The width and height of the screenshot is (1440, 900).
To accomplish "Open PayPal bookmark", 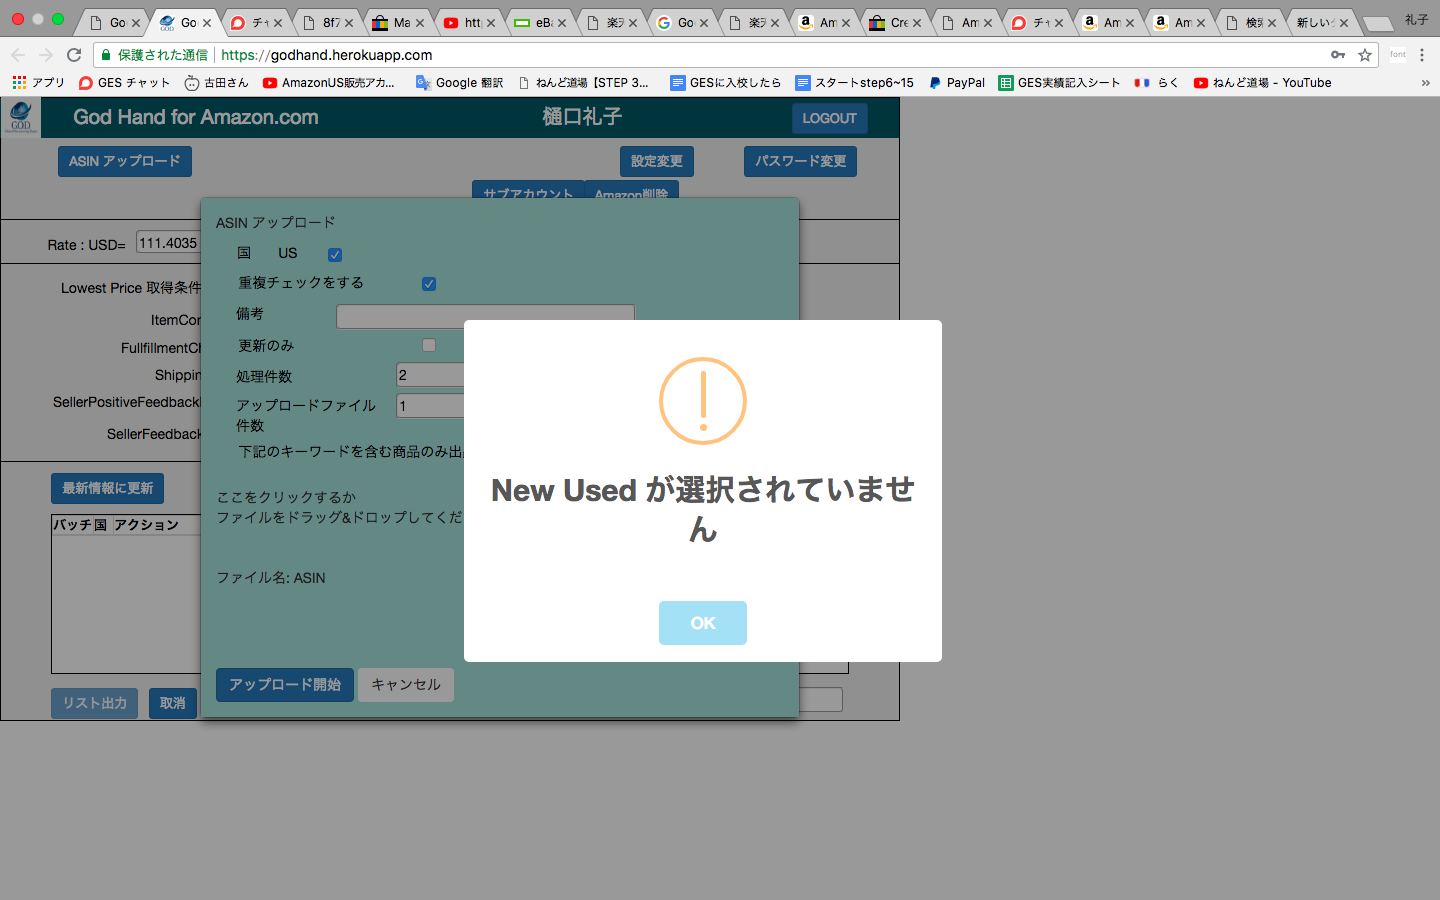I will tap(957, 83).
